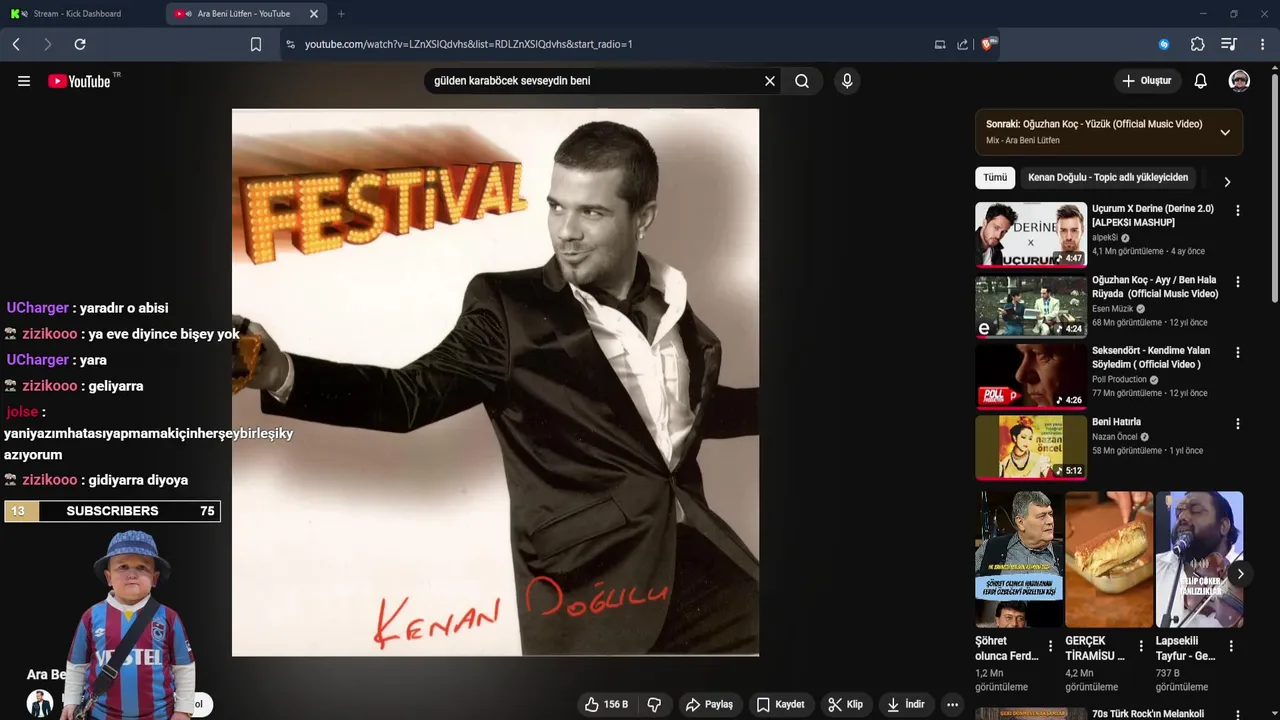1280x720 pixels.
Task: Open 70s Türk Rock'ın Melankoli video
Action: click(1148, 714)
